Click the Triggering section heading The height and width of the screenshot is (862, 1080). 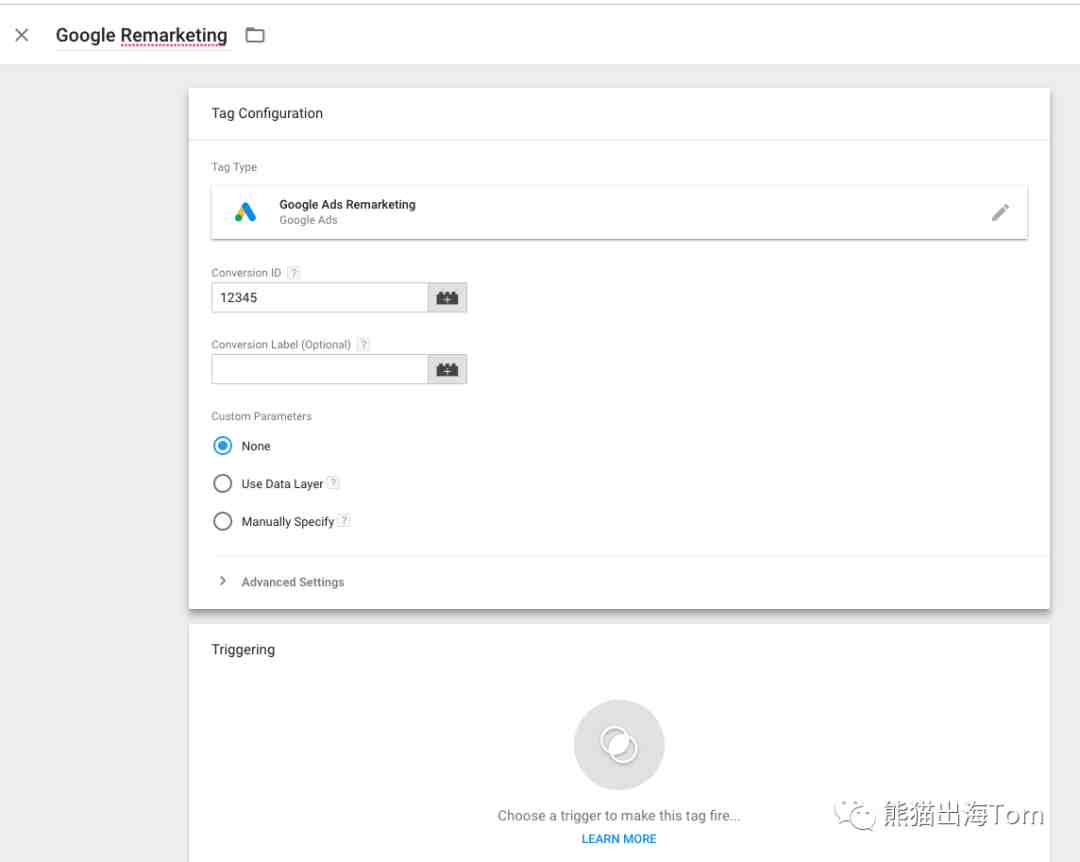[x=243, y=650]
